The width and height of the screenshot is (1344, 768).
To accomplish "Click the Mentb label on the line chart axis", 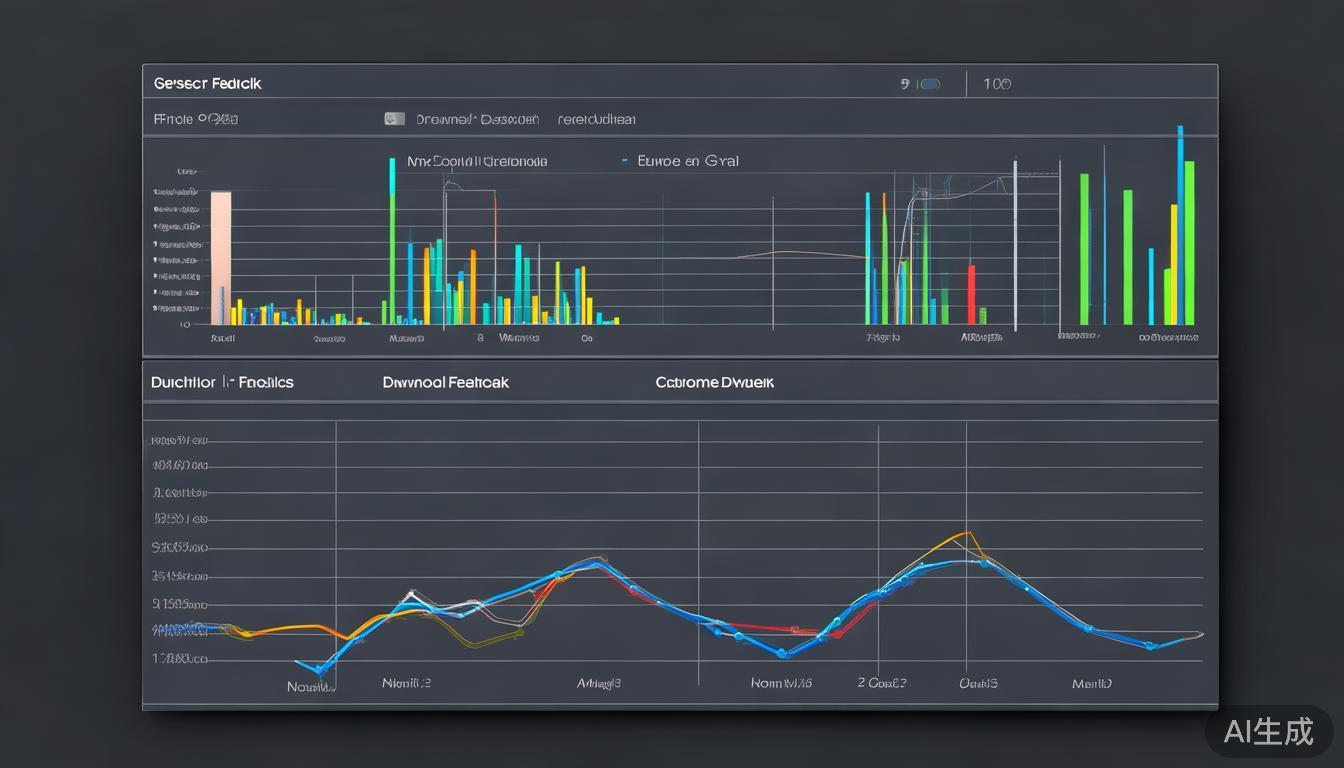I will [1091, 684].
